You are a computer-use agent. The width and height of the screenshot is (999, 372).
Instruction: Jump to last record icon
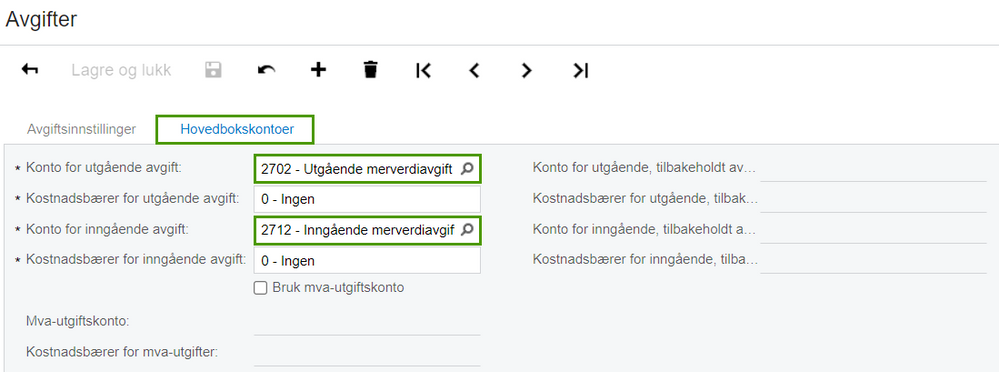coord(580,70)
